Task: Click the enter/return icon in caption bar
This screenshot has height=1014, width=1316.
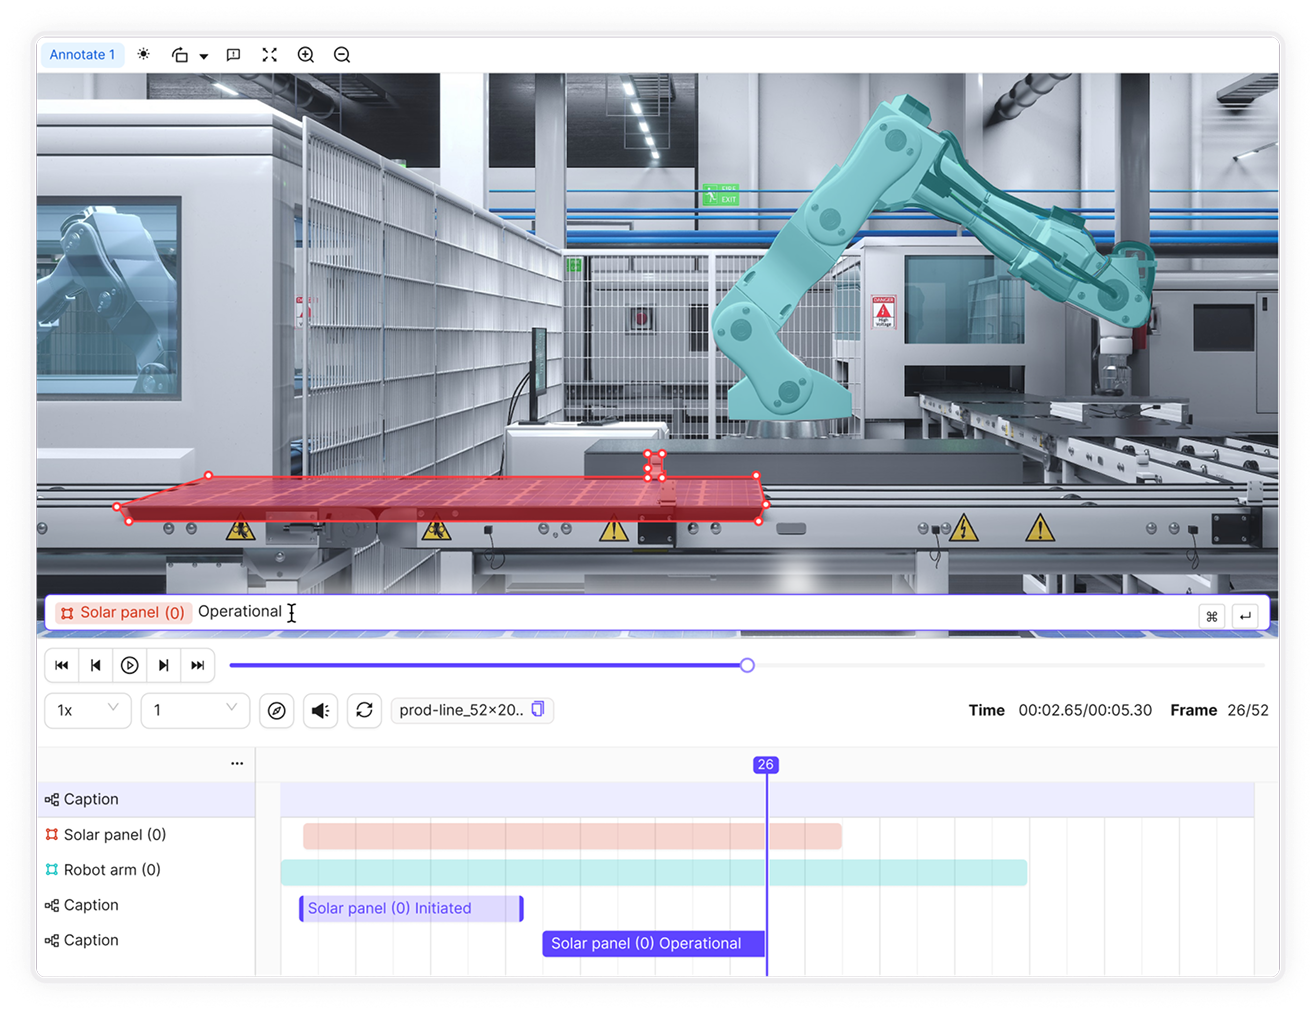Action: tap(1245, 616)
